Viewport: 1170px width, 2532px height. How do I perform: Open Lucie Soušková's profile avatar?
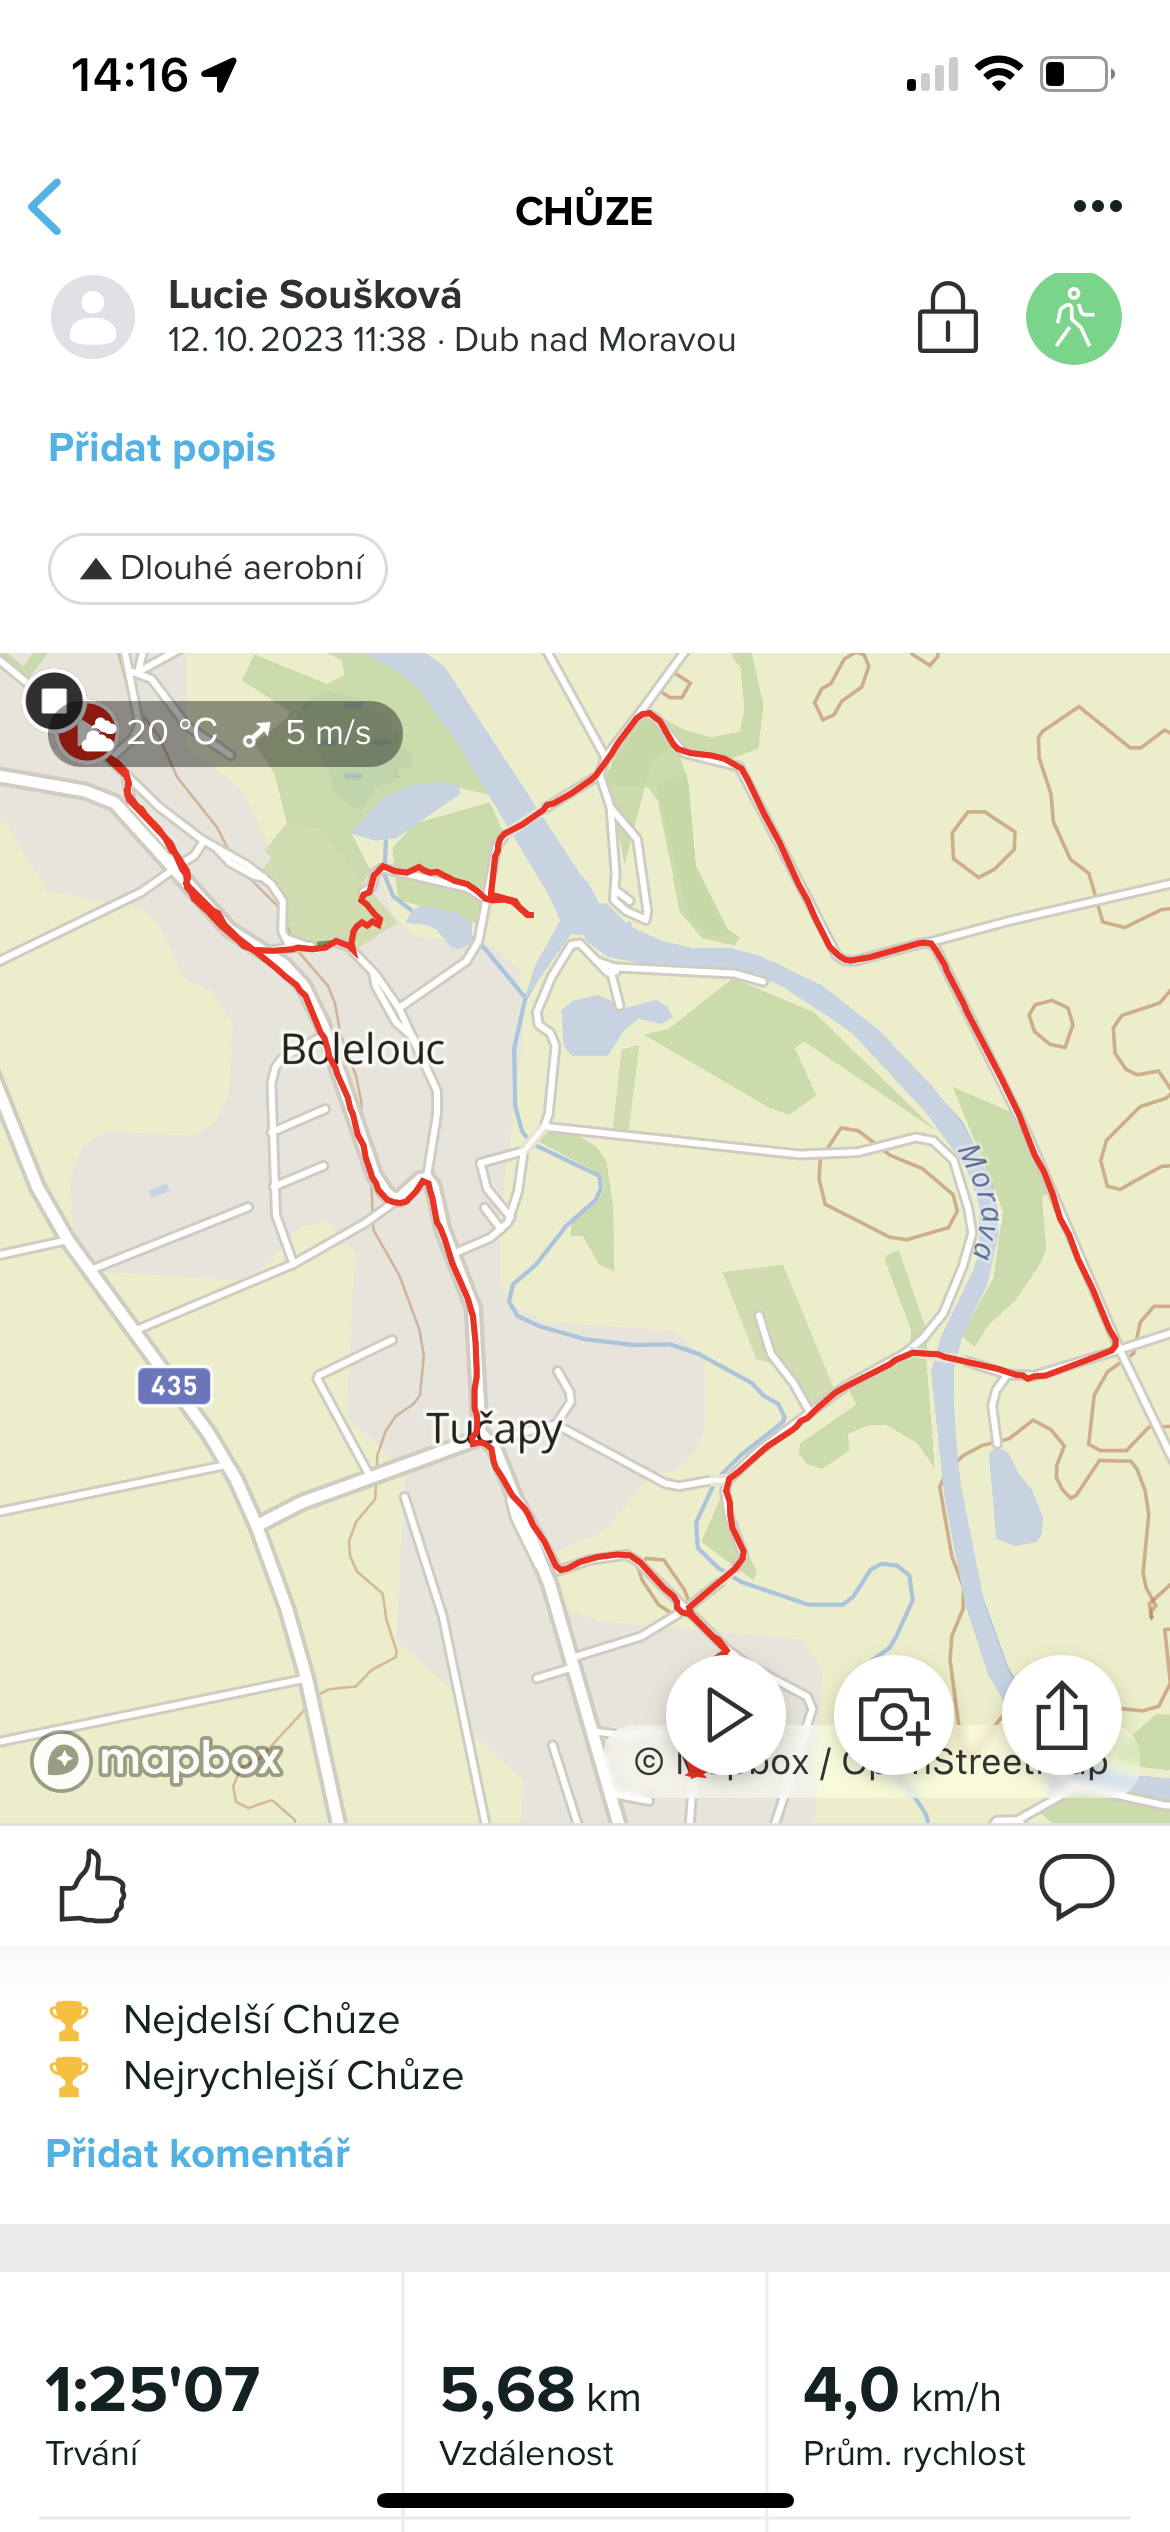93,317
